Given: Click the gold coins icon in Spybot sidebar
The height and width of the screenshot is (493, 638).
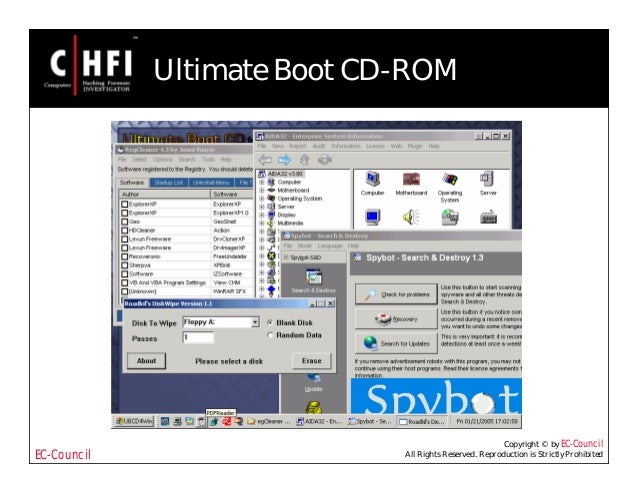Looking at the screenshot, I should tap(314, 407).
